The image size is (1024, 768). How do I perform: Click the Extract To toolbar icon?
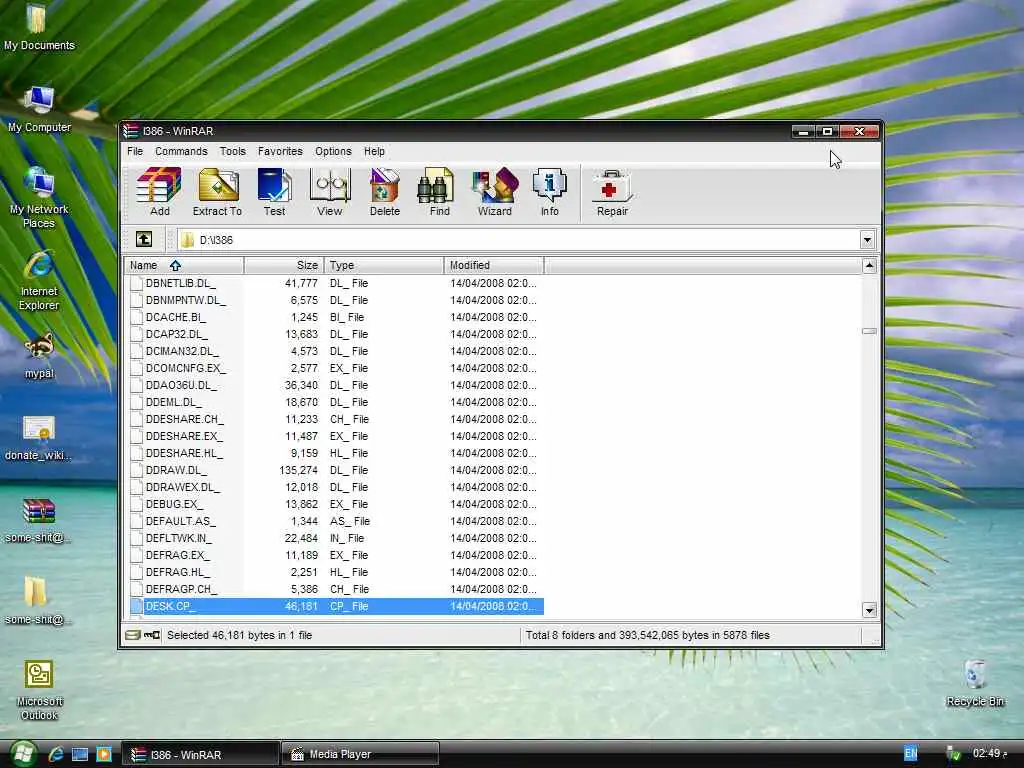click(x=217, y=192)
